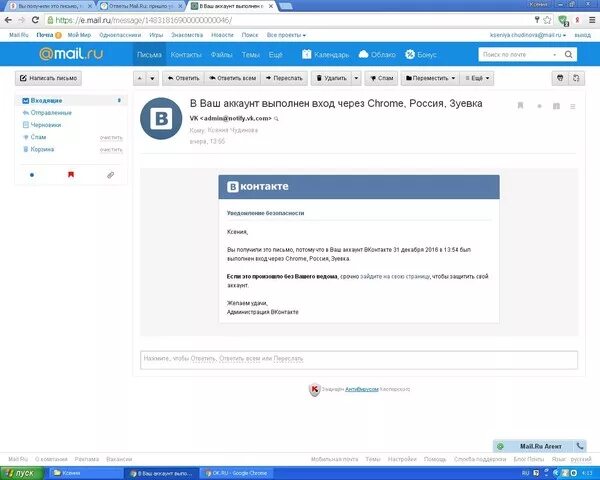
Task: Expand the toolbar Ещё dropdown
Action: pos(477,78)
